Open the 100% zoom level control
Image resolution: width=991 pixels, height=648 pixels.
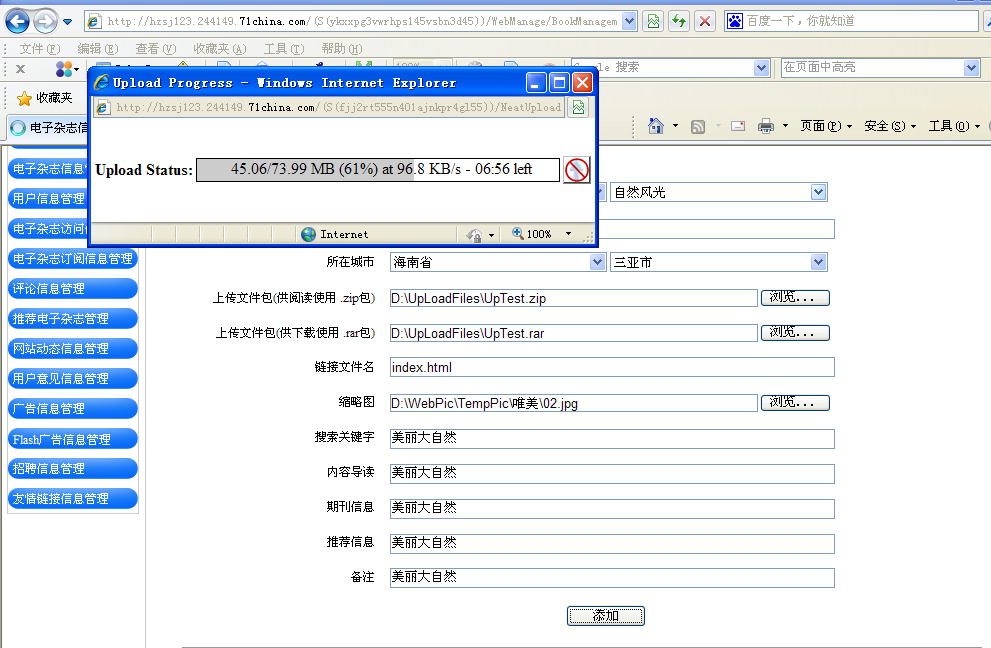click(x=542, y=234)
